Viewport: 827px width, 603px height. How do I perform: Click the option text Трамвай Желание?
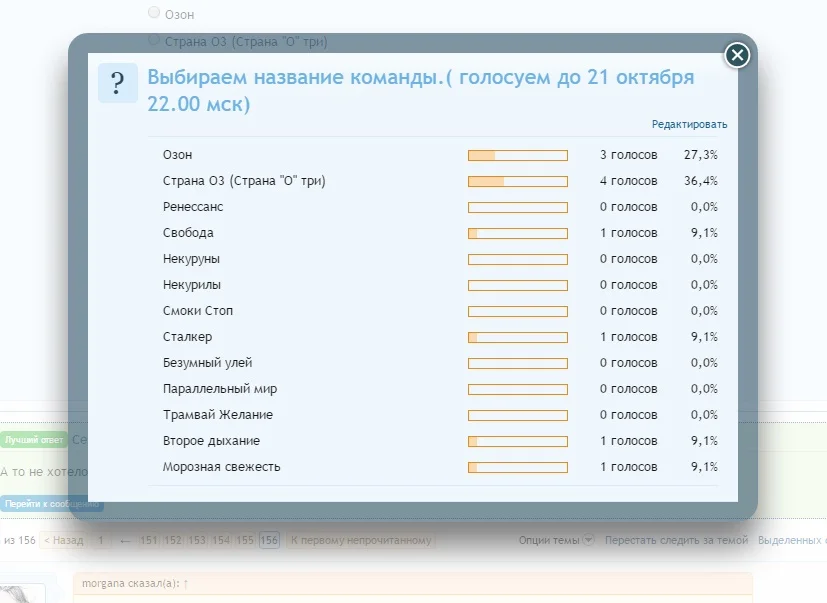click(x=218, y=415)
